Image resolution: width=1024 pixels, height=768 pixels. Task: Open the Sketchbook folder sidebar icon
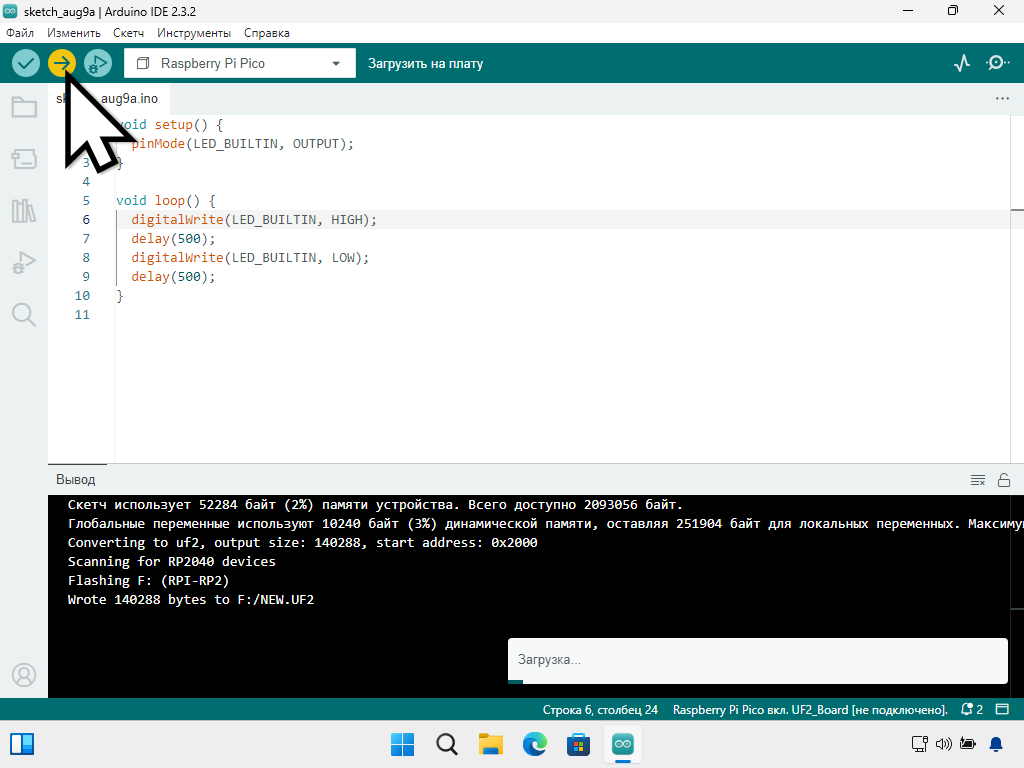click(x=24, y=107)
